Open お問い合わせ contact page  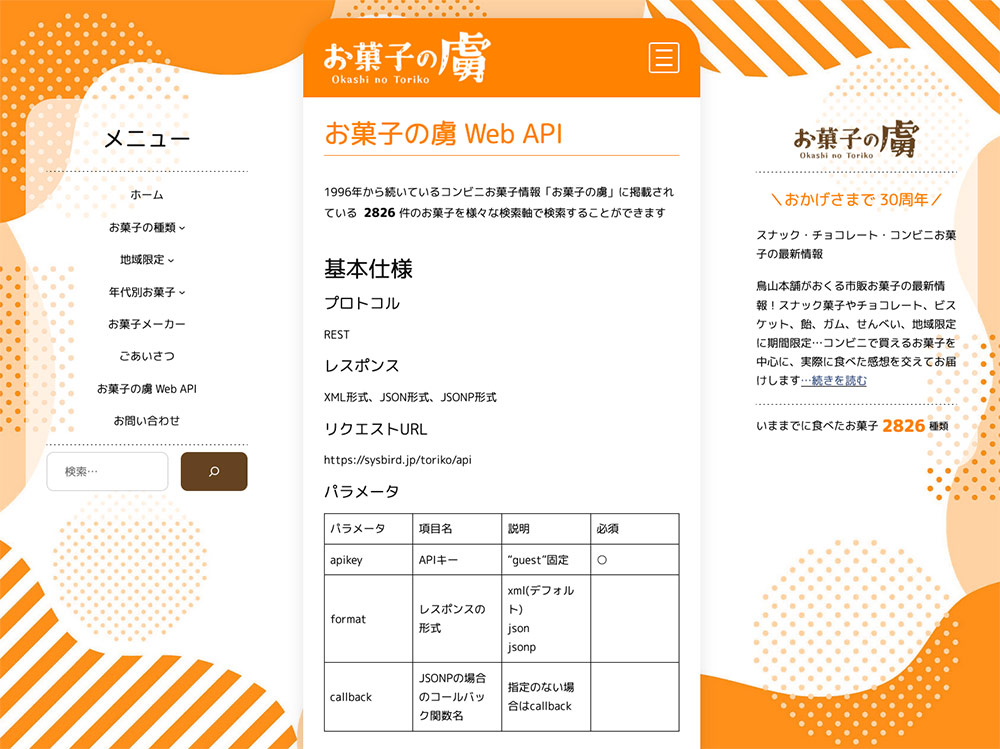click(147, 421)
